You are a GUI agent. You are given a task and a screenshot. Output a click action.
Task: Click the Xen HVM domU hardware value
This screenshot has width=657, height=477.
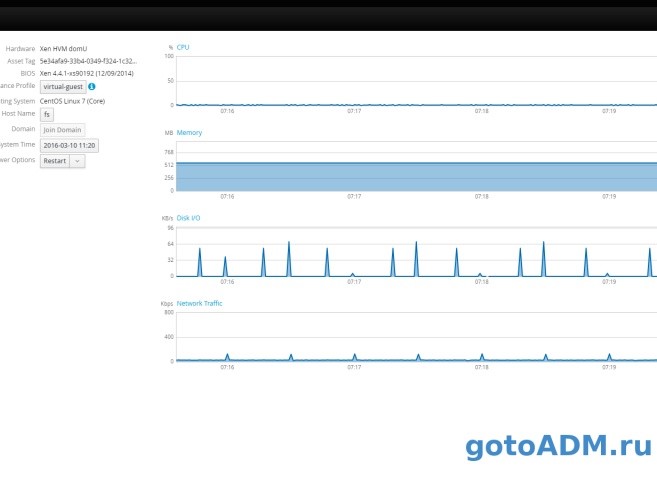[63, 49]
